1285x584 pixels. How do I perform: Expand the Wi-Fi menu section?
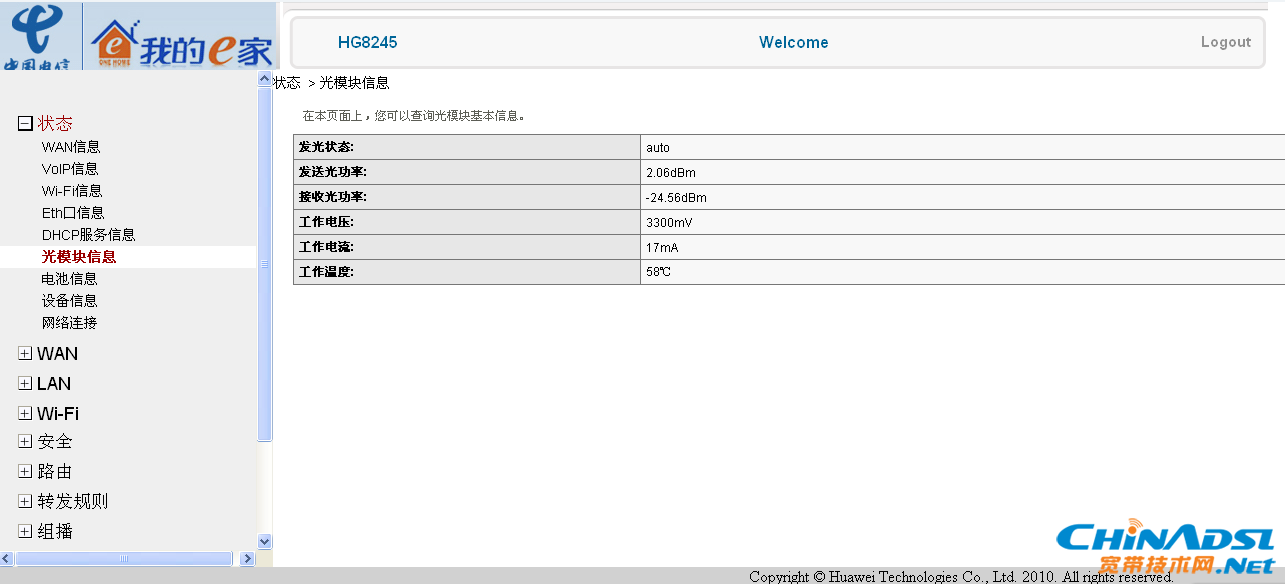pos(25,414)
